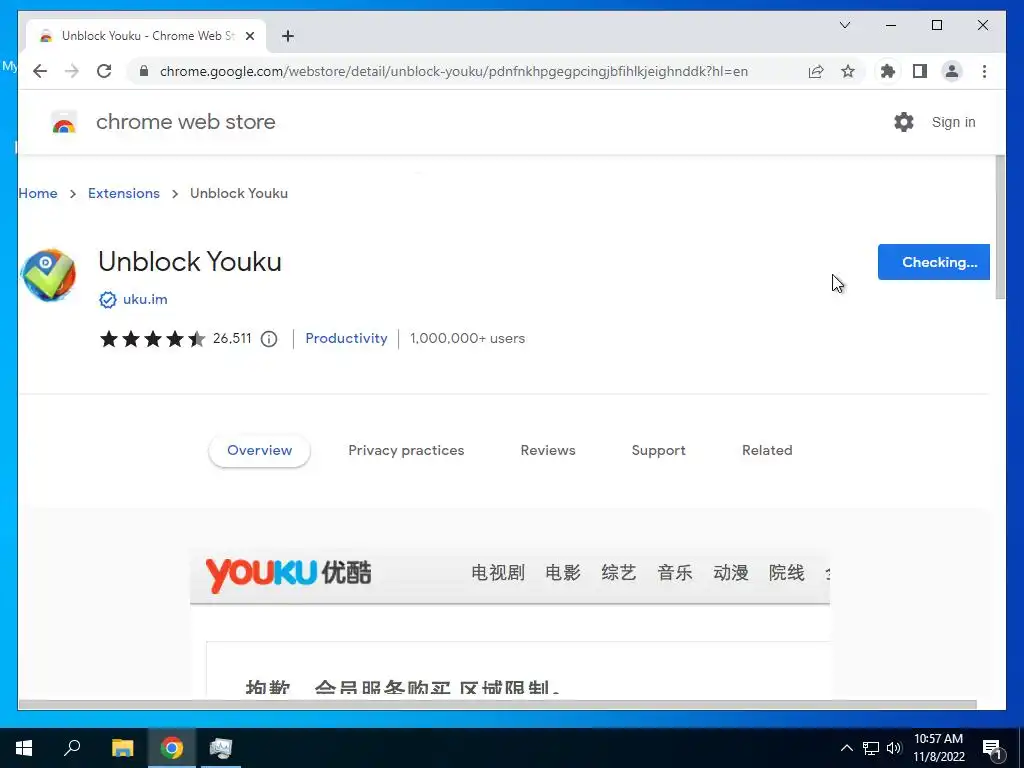The image size is (1024, 768).
Task: View site information via the padlock icon
Action: click(x=144, y=71)
